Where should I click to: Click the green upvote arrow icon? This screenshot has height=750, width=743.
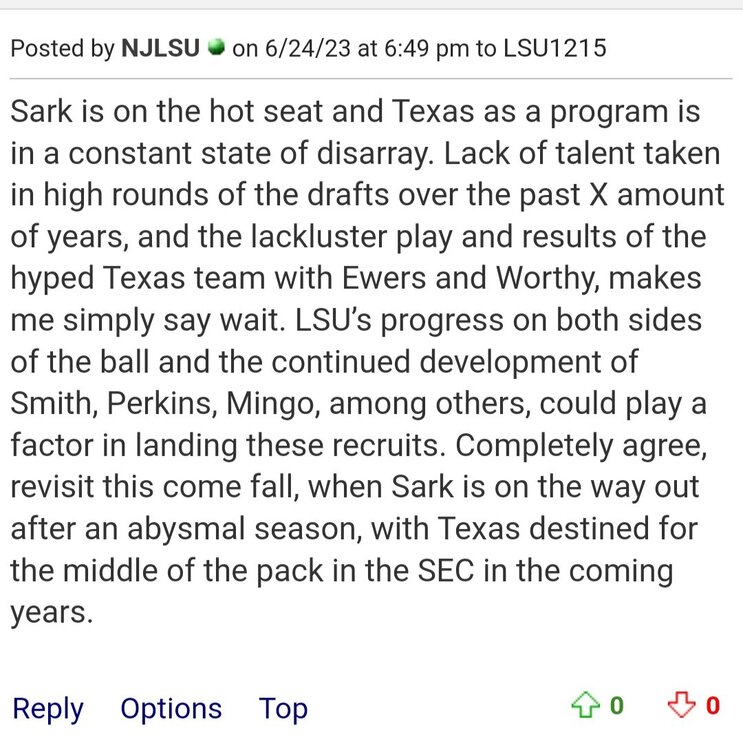point(584,707)
